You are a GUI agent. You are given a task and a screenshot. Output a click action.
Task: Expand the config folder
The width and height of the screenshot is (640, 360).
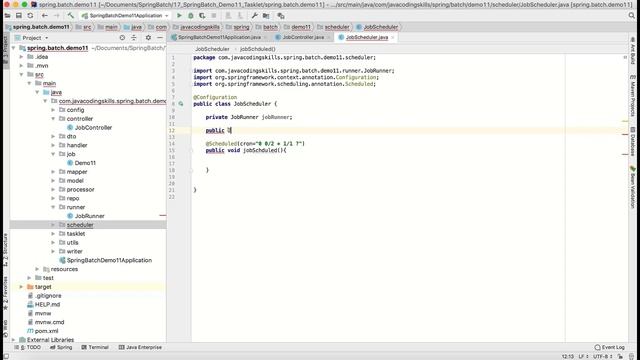(53, 110)
